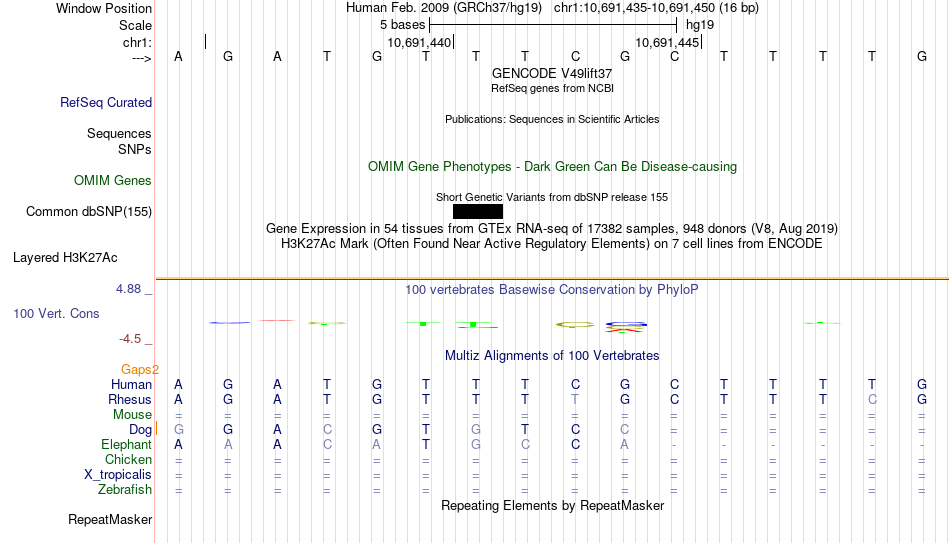Click Publications: Sequences in Scientific Articles title

point(552,119)
